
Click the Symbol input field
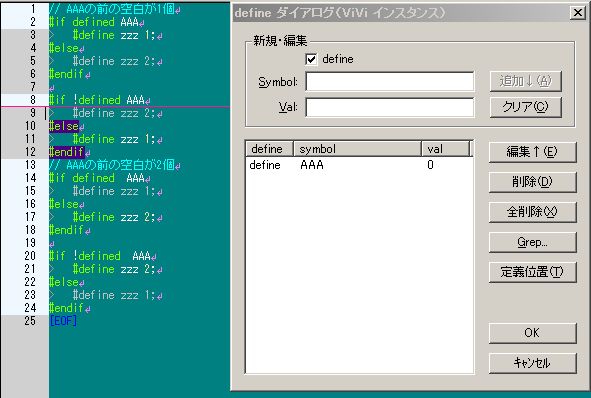[x=389, y=81]
